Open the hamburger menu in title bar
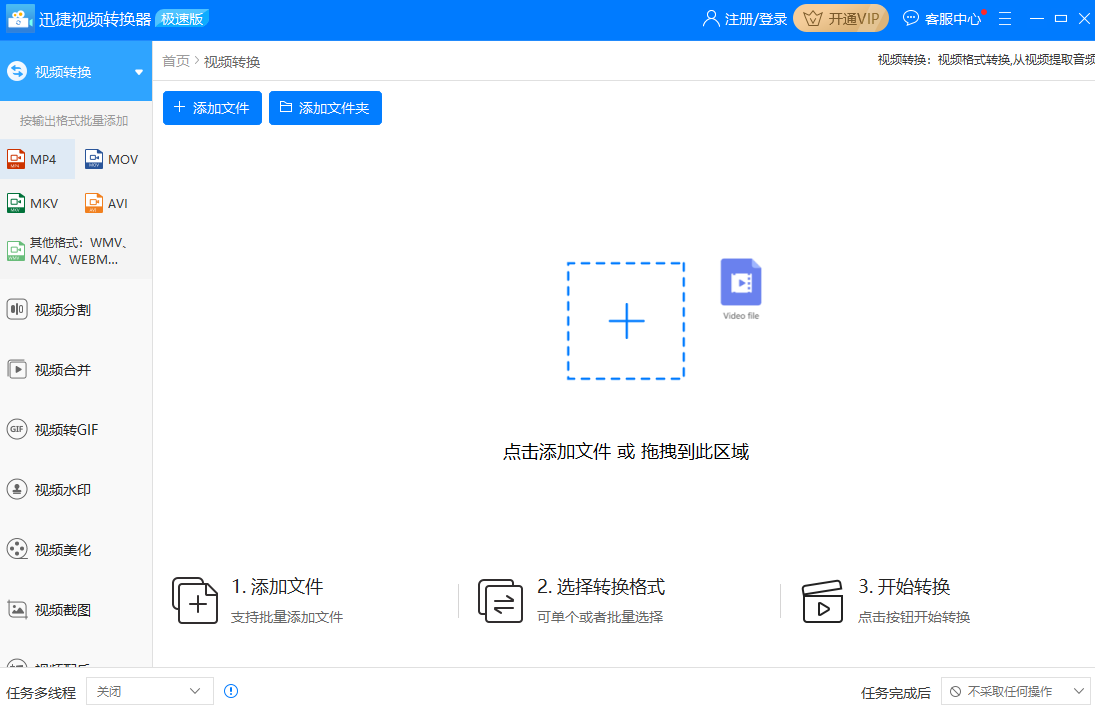 1005,18
